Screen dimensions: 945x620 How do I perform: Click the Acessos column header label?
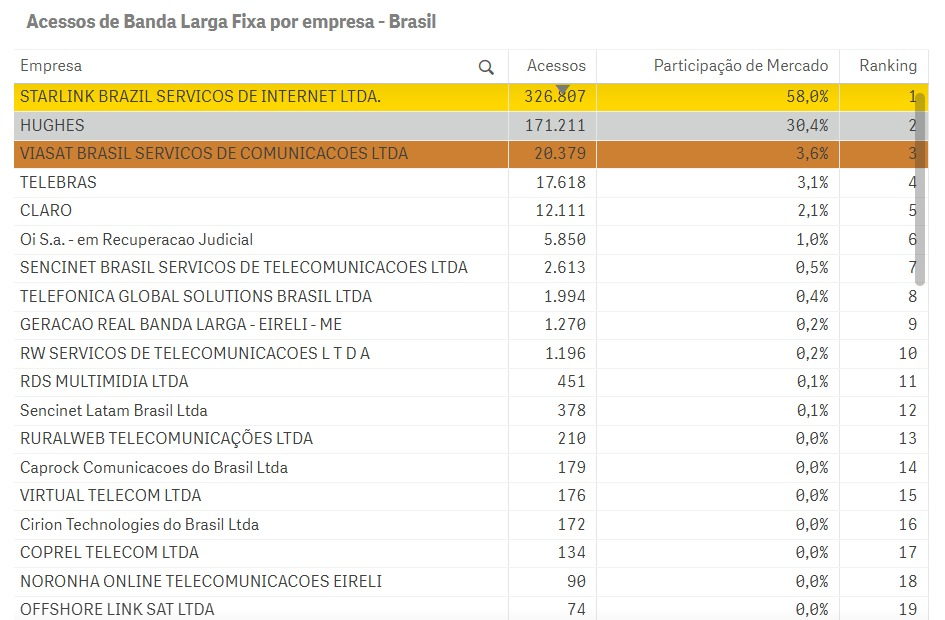pos(556,66)
